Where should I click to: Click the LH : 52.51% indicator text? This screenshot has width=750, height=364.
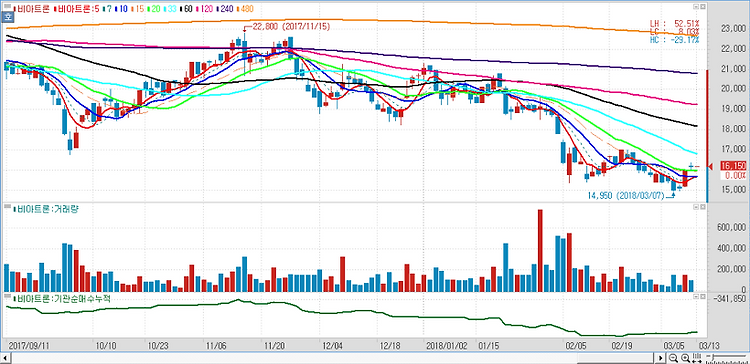point(674,23)
